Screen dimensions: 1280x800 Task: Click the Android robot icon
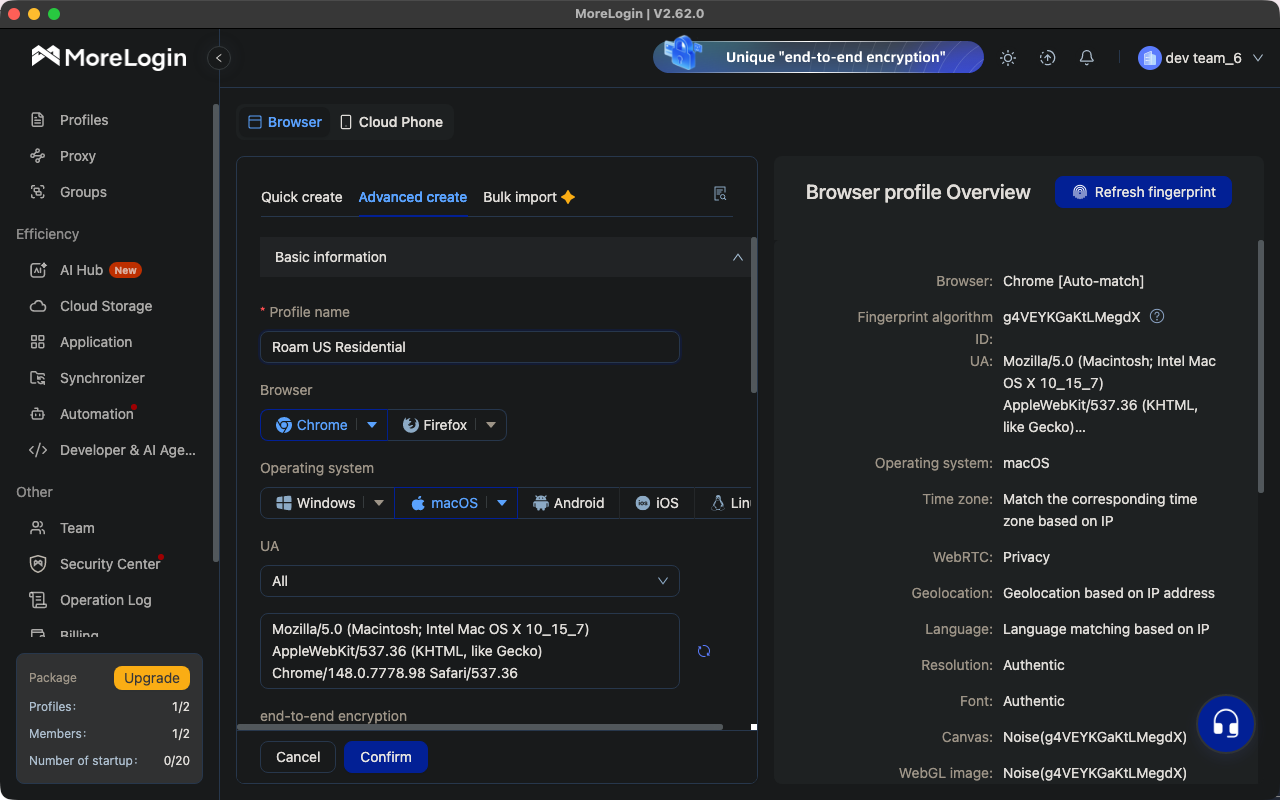541,503
